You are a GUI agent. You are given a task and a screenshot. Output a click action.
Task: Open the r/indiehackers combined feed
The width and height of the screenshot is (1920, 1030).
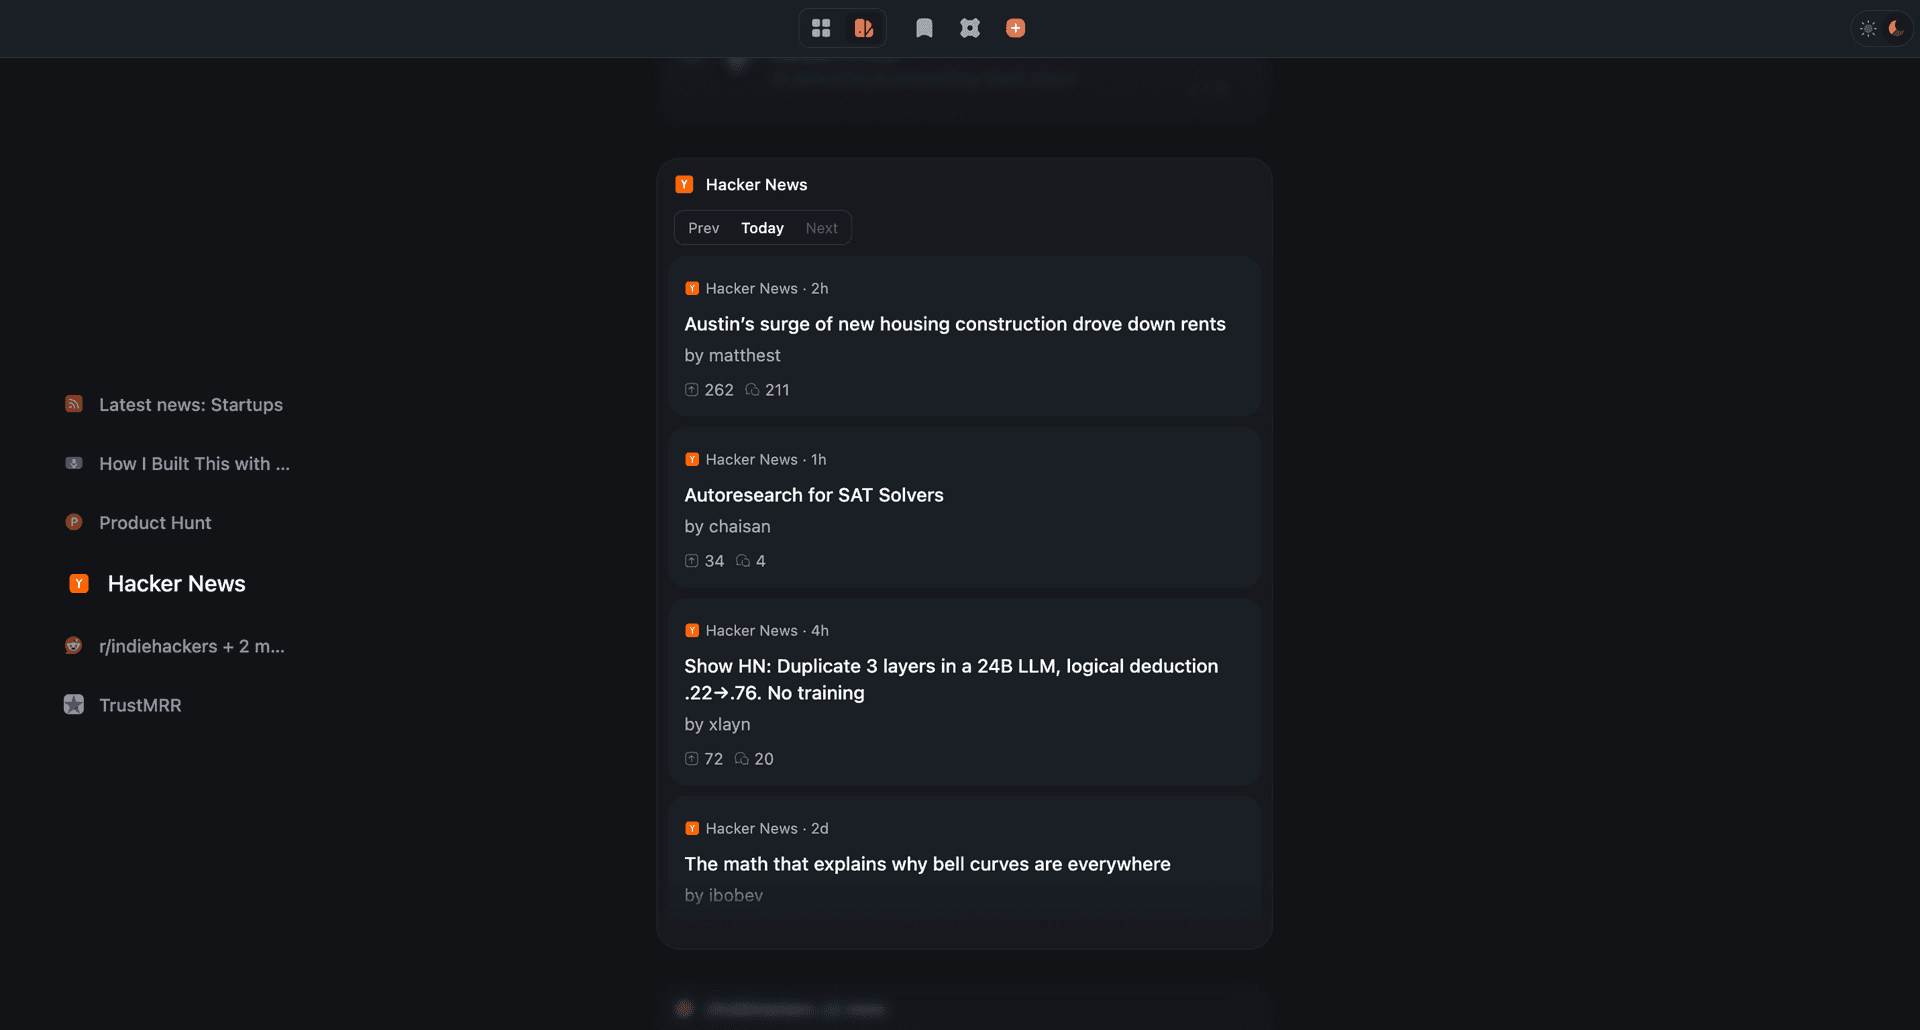click(x=192, y=646)
